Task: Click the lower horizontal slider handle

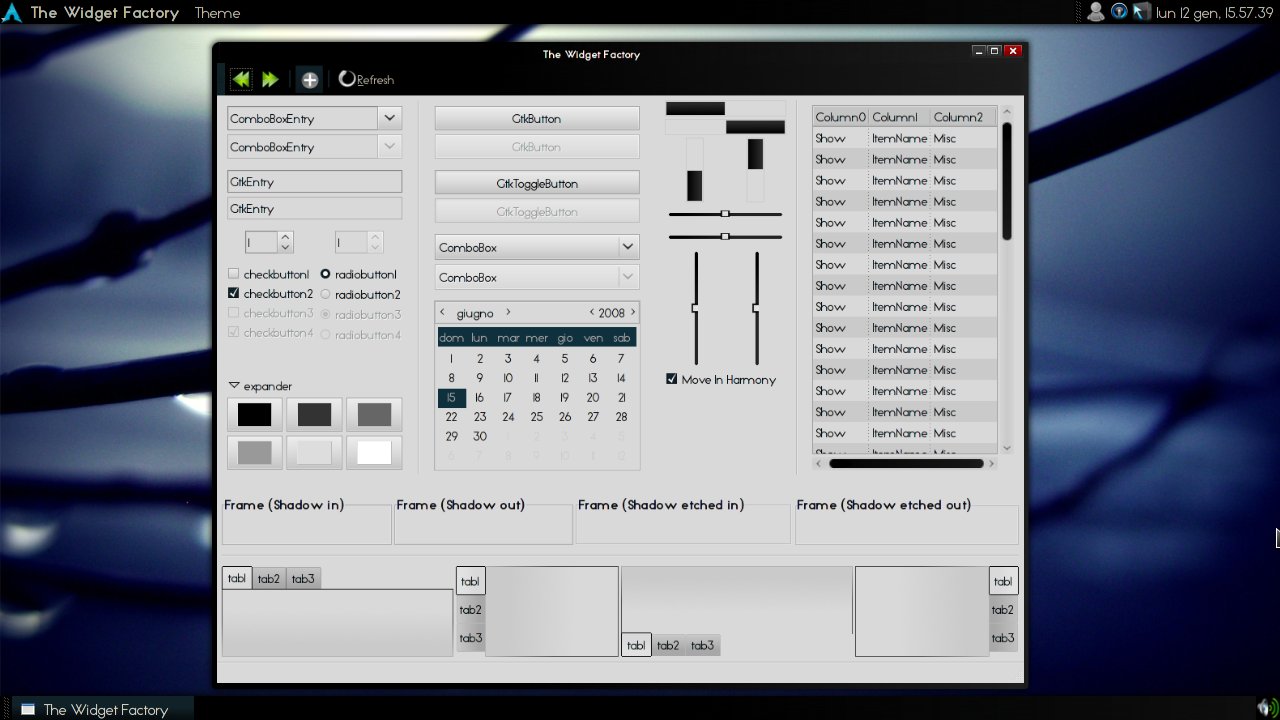Action: 725,237
